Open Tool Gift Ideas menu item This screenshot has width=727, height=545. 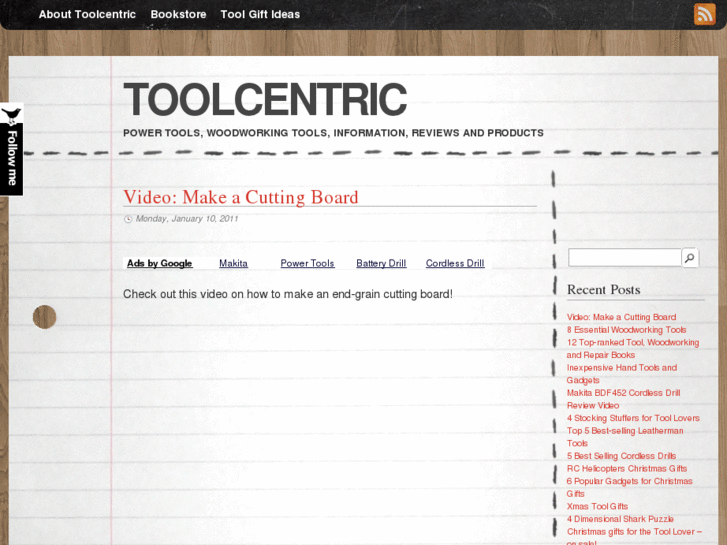click(260, 14)
